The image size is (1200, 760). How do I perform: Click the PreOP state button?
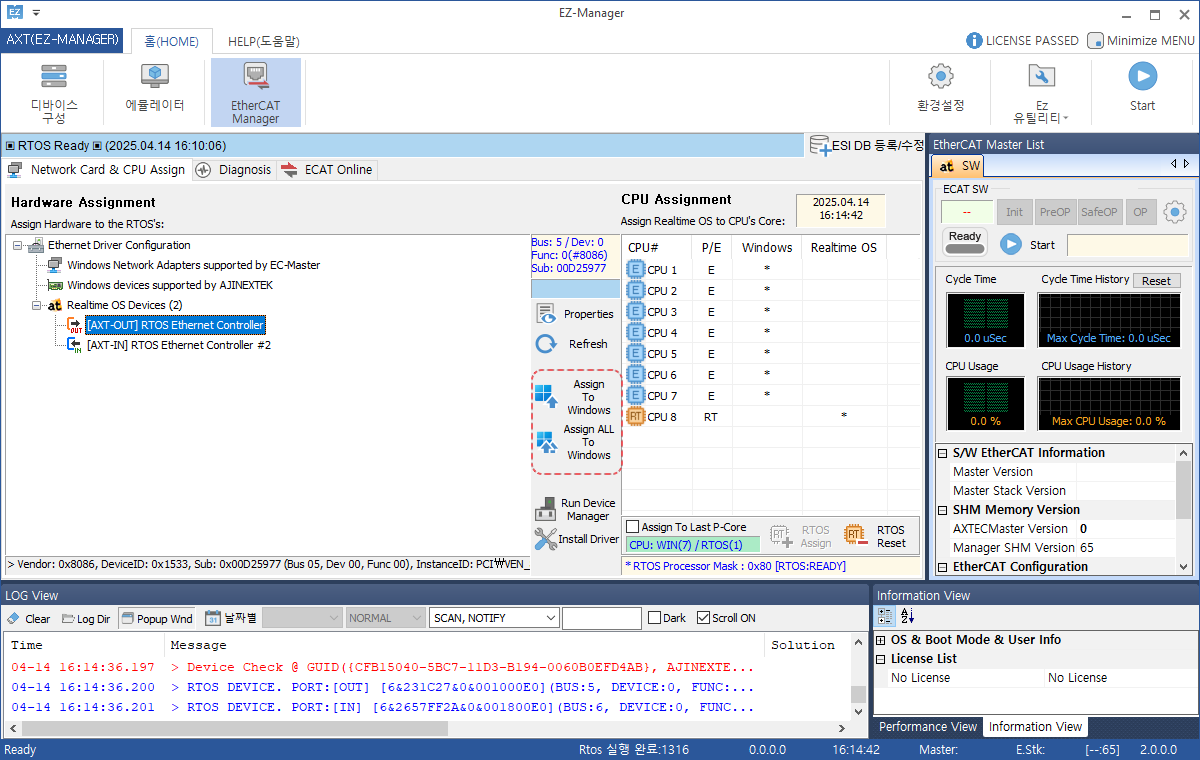pyautogui.click(x=1055, y=212)
